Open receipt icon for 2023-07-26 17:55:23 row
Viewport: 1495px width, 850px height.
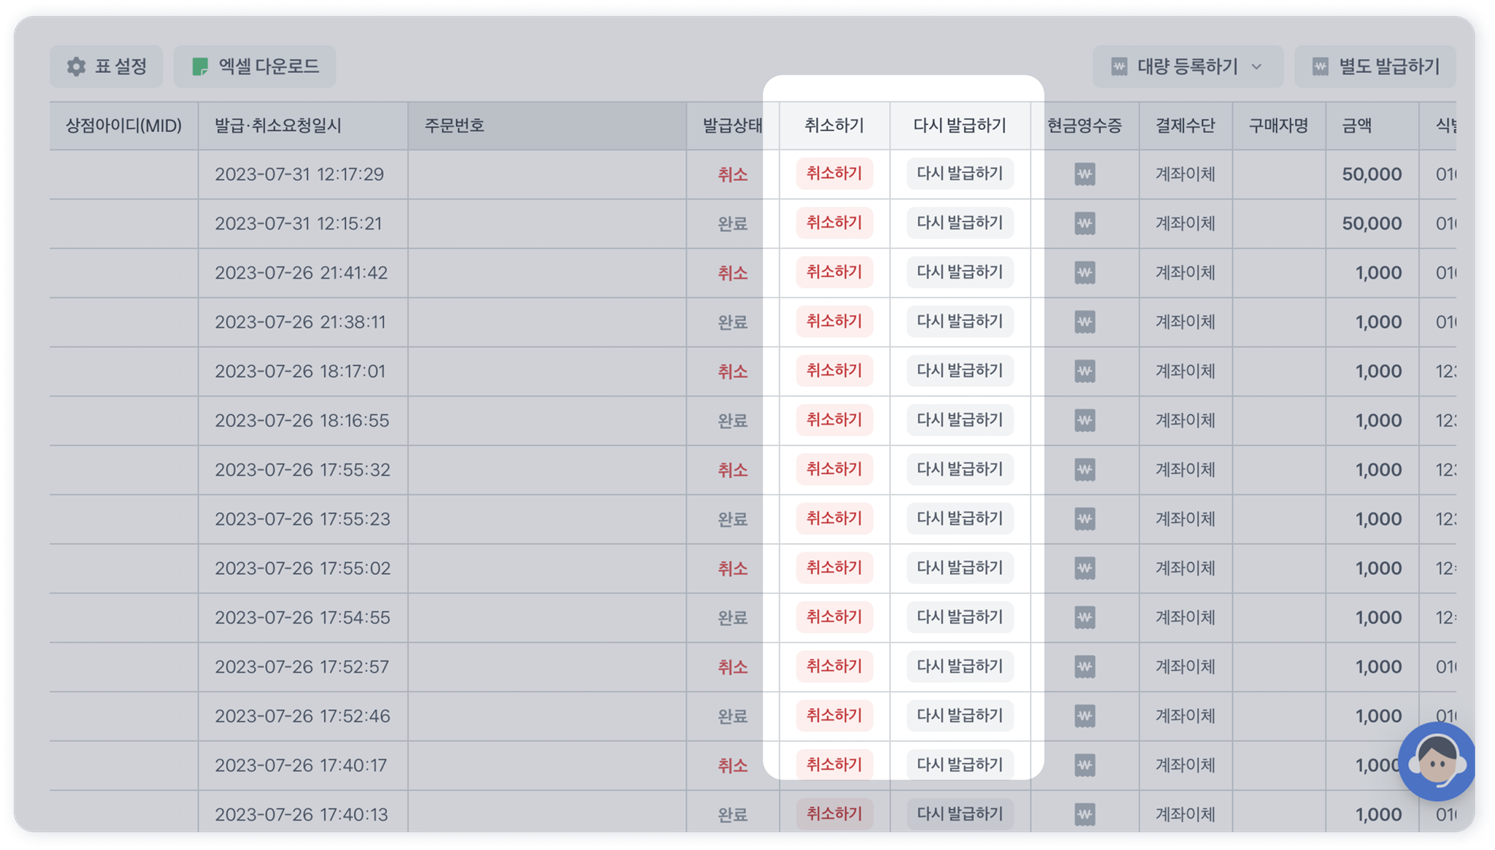point(1084,519)
